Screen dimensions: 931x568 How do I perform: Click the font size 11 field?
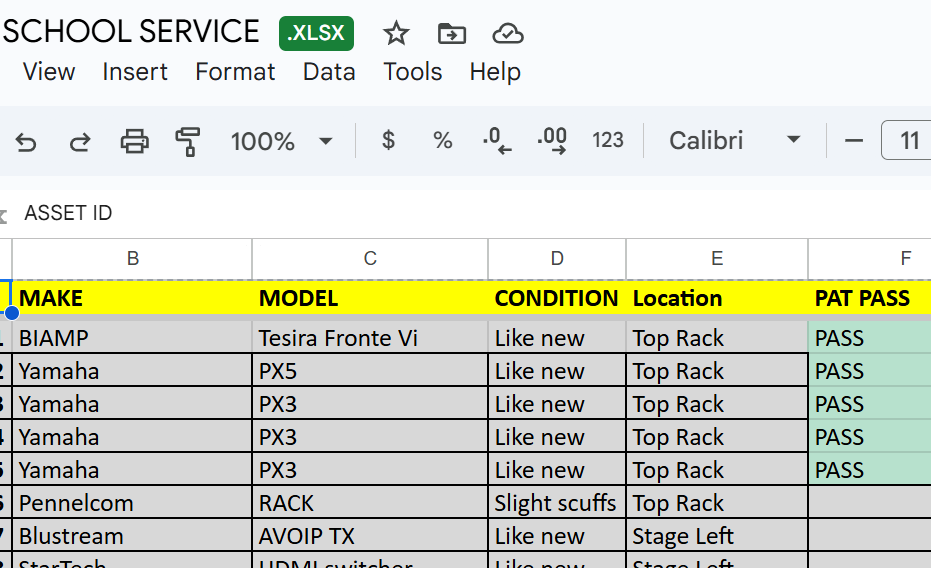tap(908, 141)
